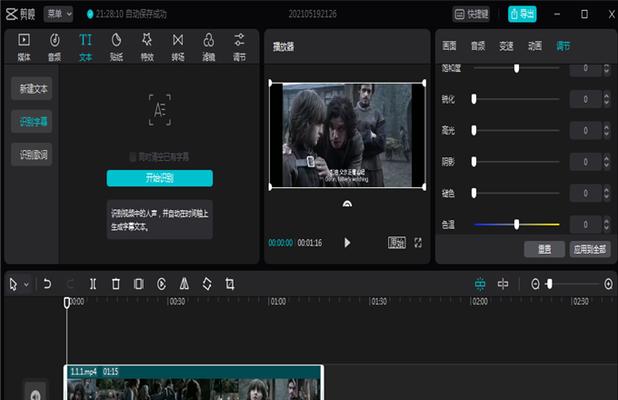Zoom in the timeline with plus icon
Screen dimensions: 618x400
(x=609, y=284)
